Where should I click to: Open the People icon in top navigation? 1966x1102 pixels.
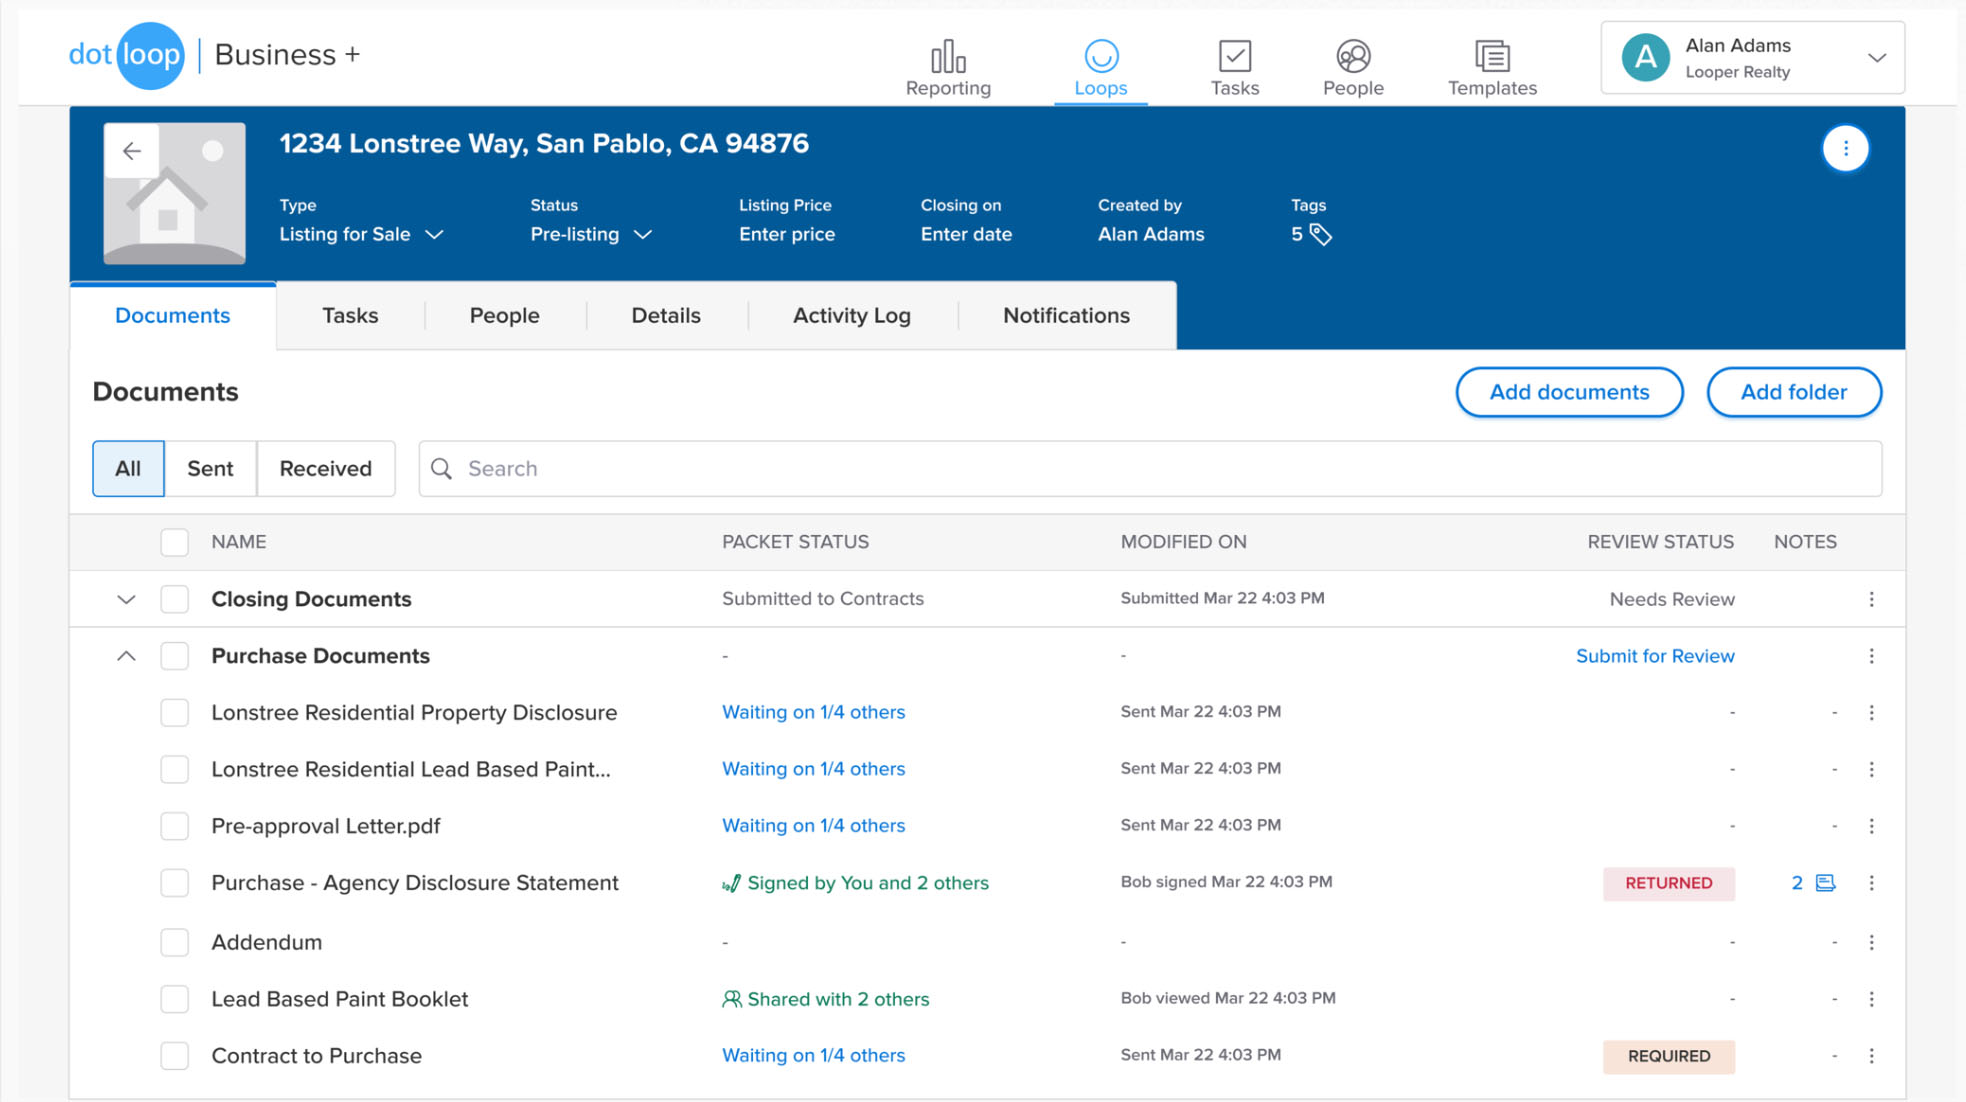click(1352, 57)
